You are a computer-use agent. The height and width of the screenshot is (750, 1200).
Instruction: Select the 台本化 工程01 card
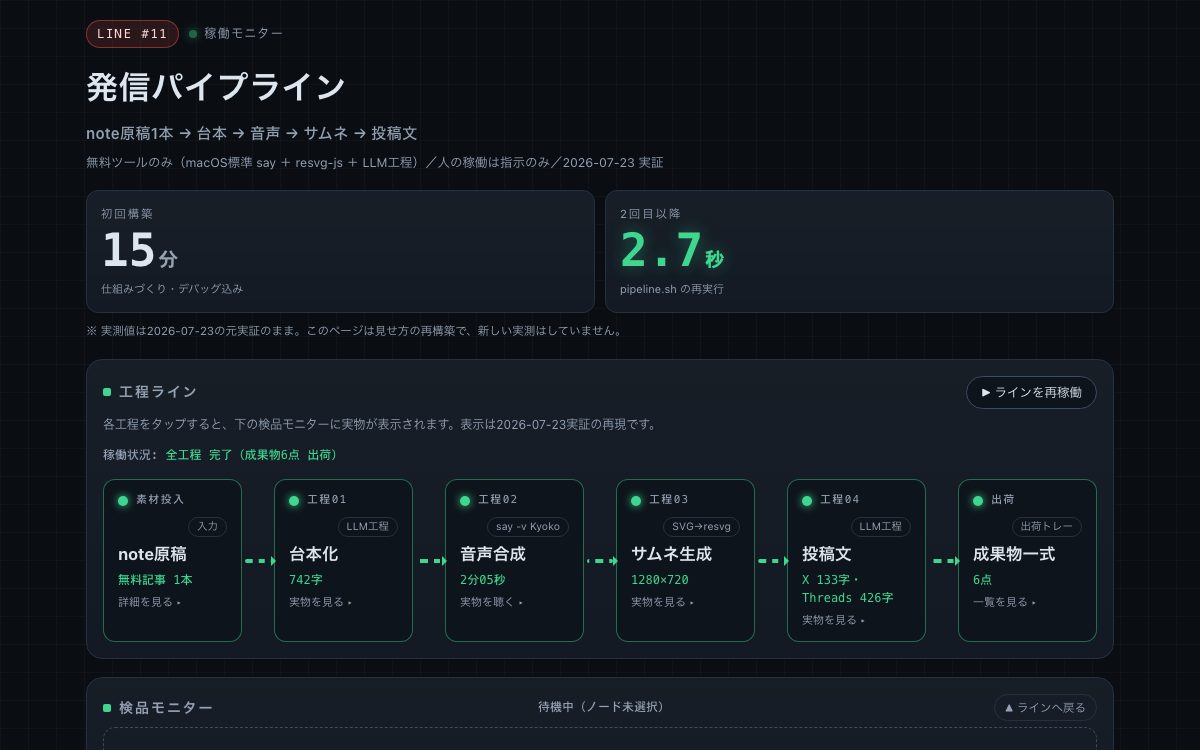[x=343, y=560]
